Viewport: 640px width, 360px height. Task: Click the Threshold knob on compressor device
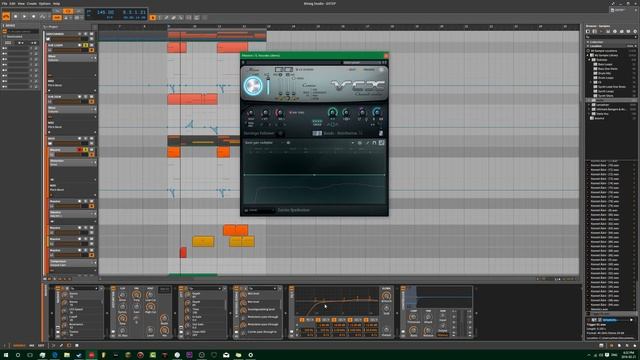click(x=413, y=317)
